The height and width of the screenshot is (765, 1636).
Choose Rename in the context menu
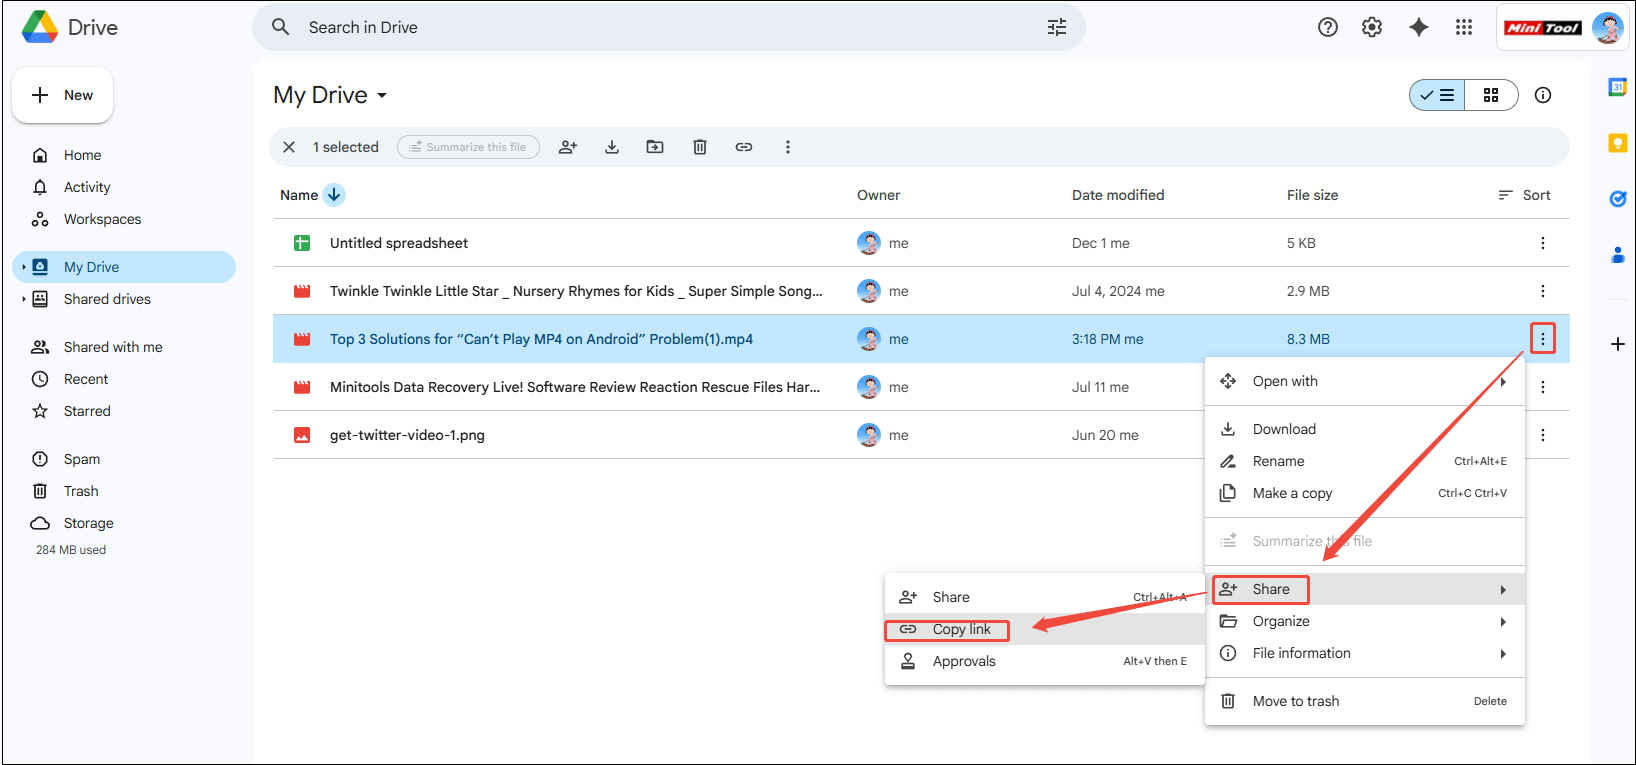point(1365,461)
